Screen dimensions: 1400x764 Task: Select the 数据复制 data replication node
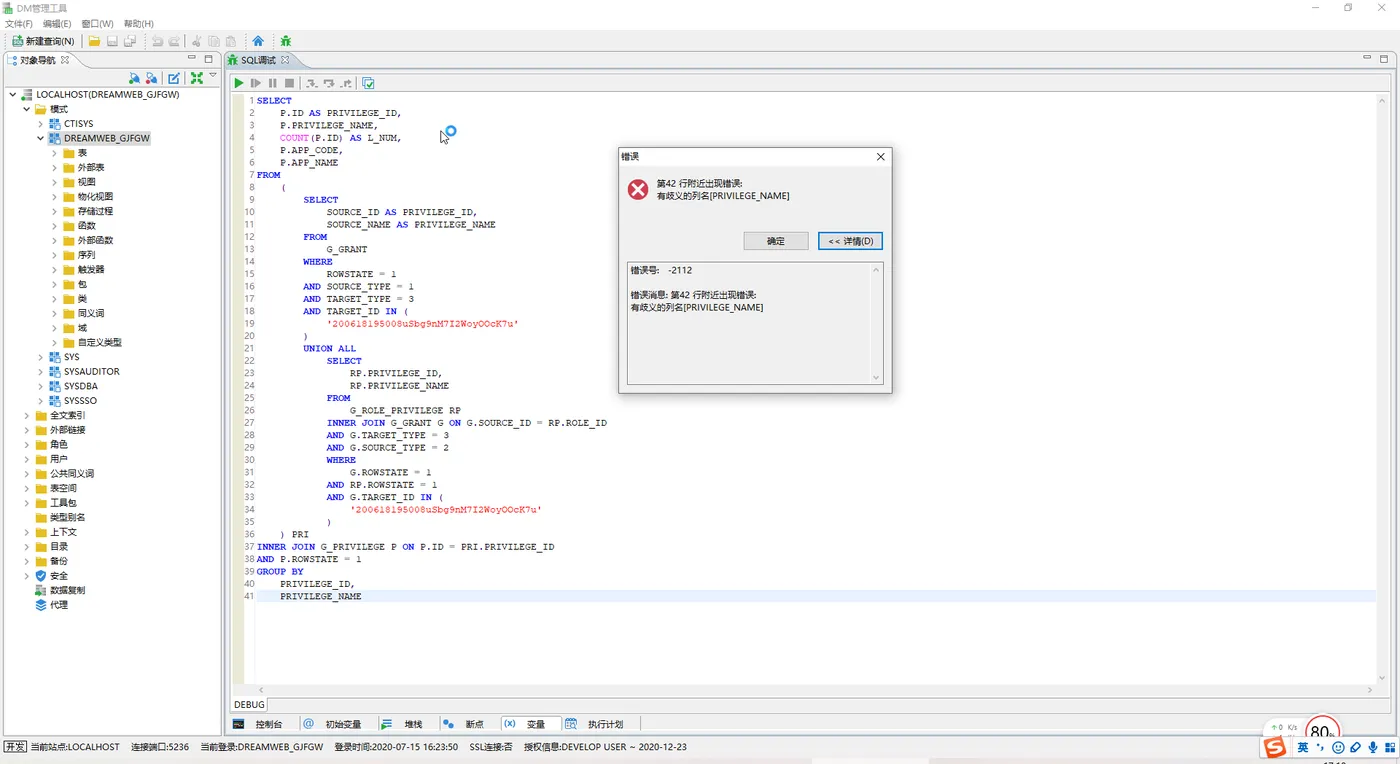tap(68, 590)
